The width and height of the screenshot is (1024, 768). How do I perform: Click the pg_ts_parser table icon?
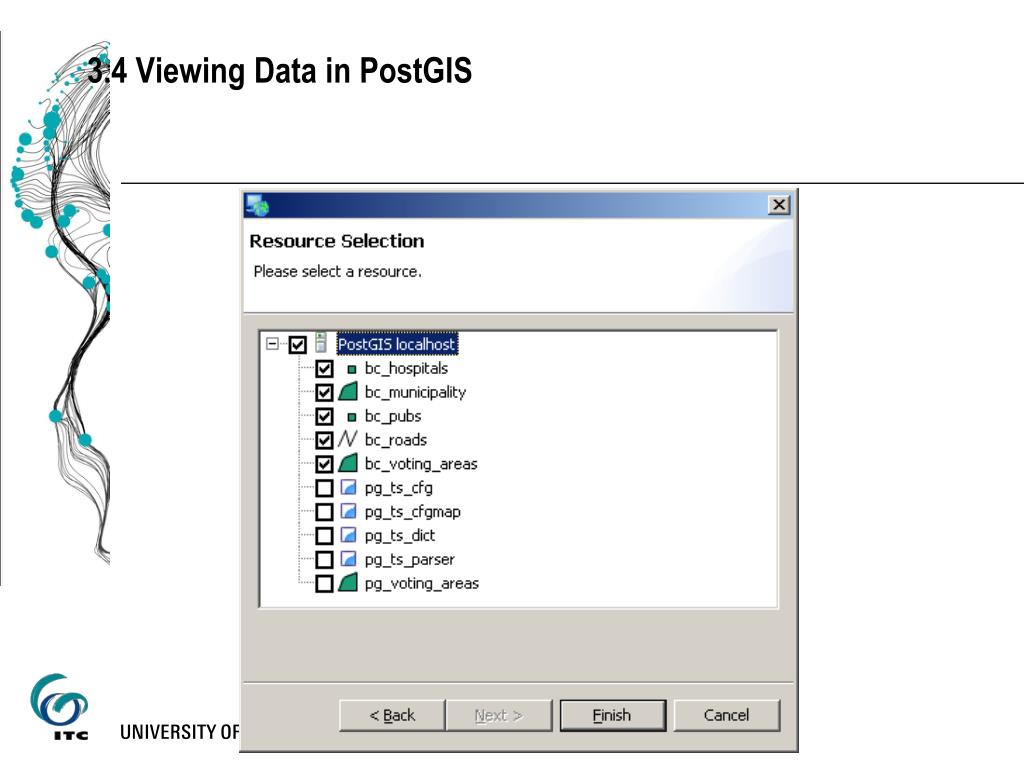(x=349, y=559)
